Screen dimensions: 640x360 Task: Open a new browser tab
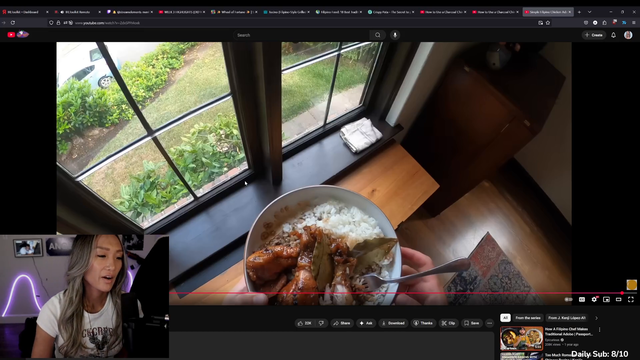pos(579,12)
